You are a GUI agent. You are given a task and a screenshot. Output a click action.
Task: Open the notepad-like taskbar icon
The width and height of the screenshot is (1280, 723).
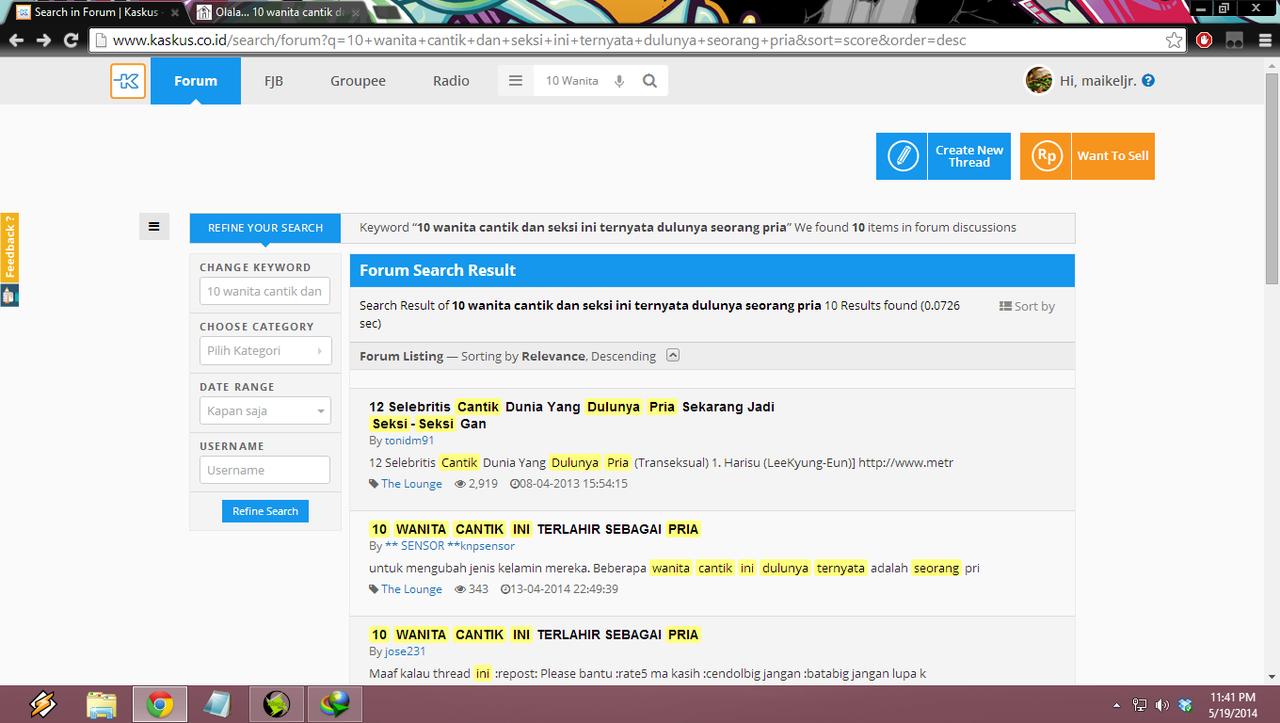pyautogui.click(x=216, y=704)
